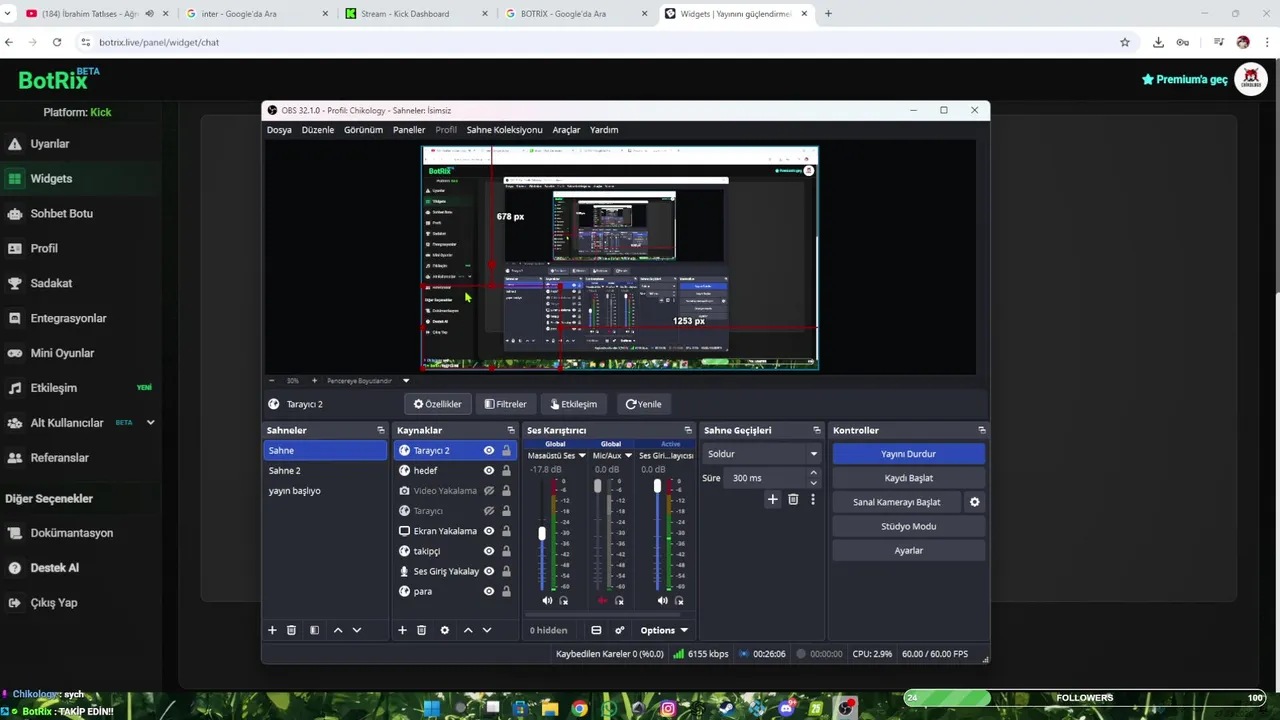Open Masaüstü Ses channel dropdown arrow

point(582,456)
